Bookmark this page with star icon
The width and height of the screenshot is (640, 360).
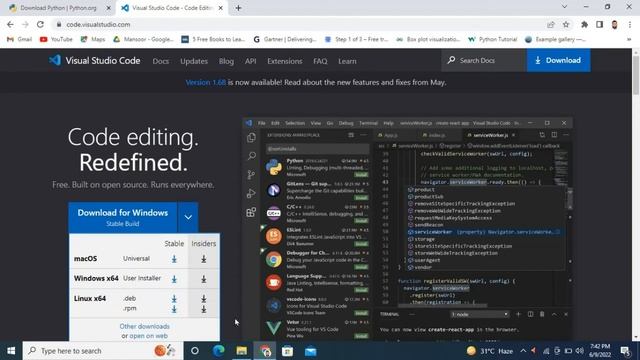point(566,24)
